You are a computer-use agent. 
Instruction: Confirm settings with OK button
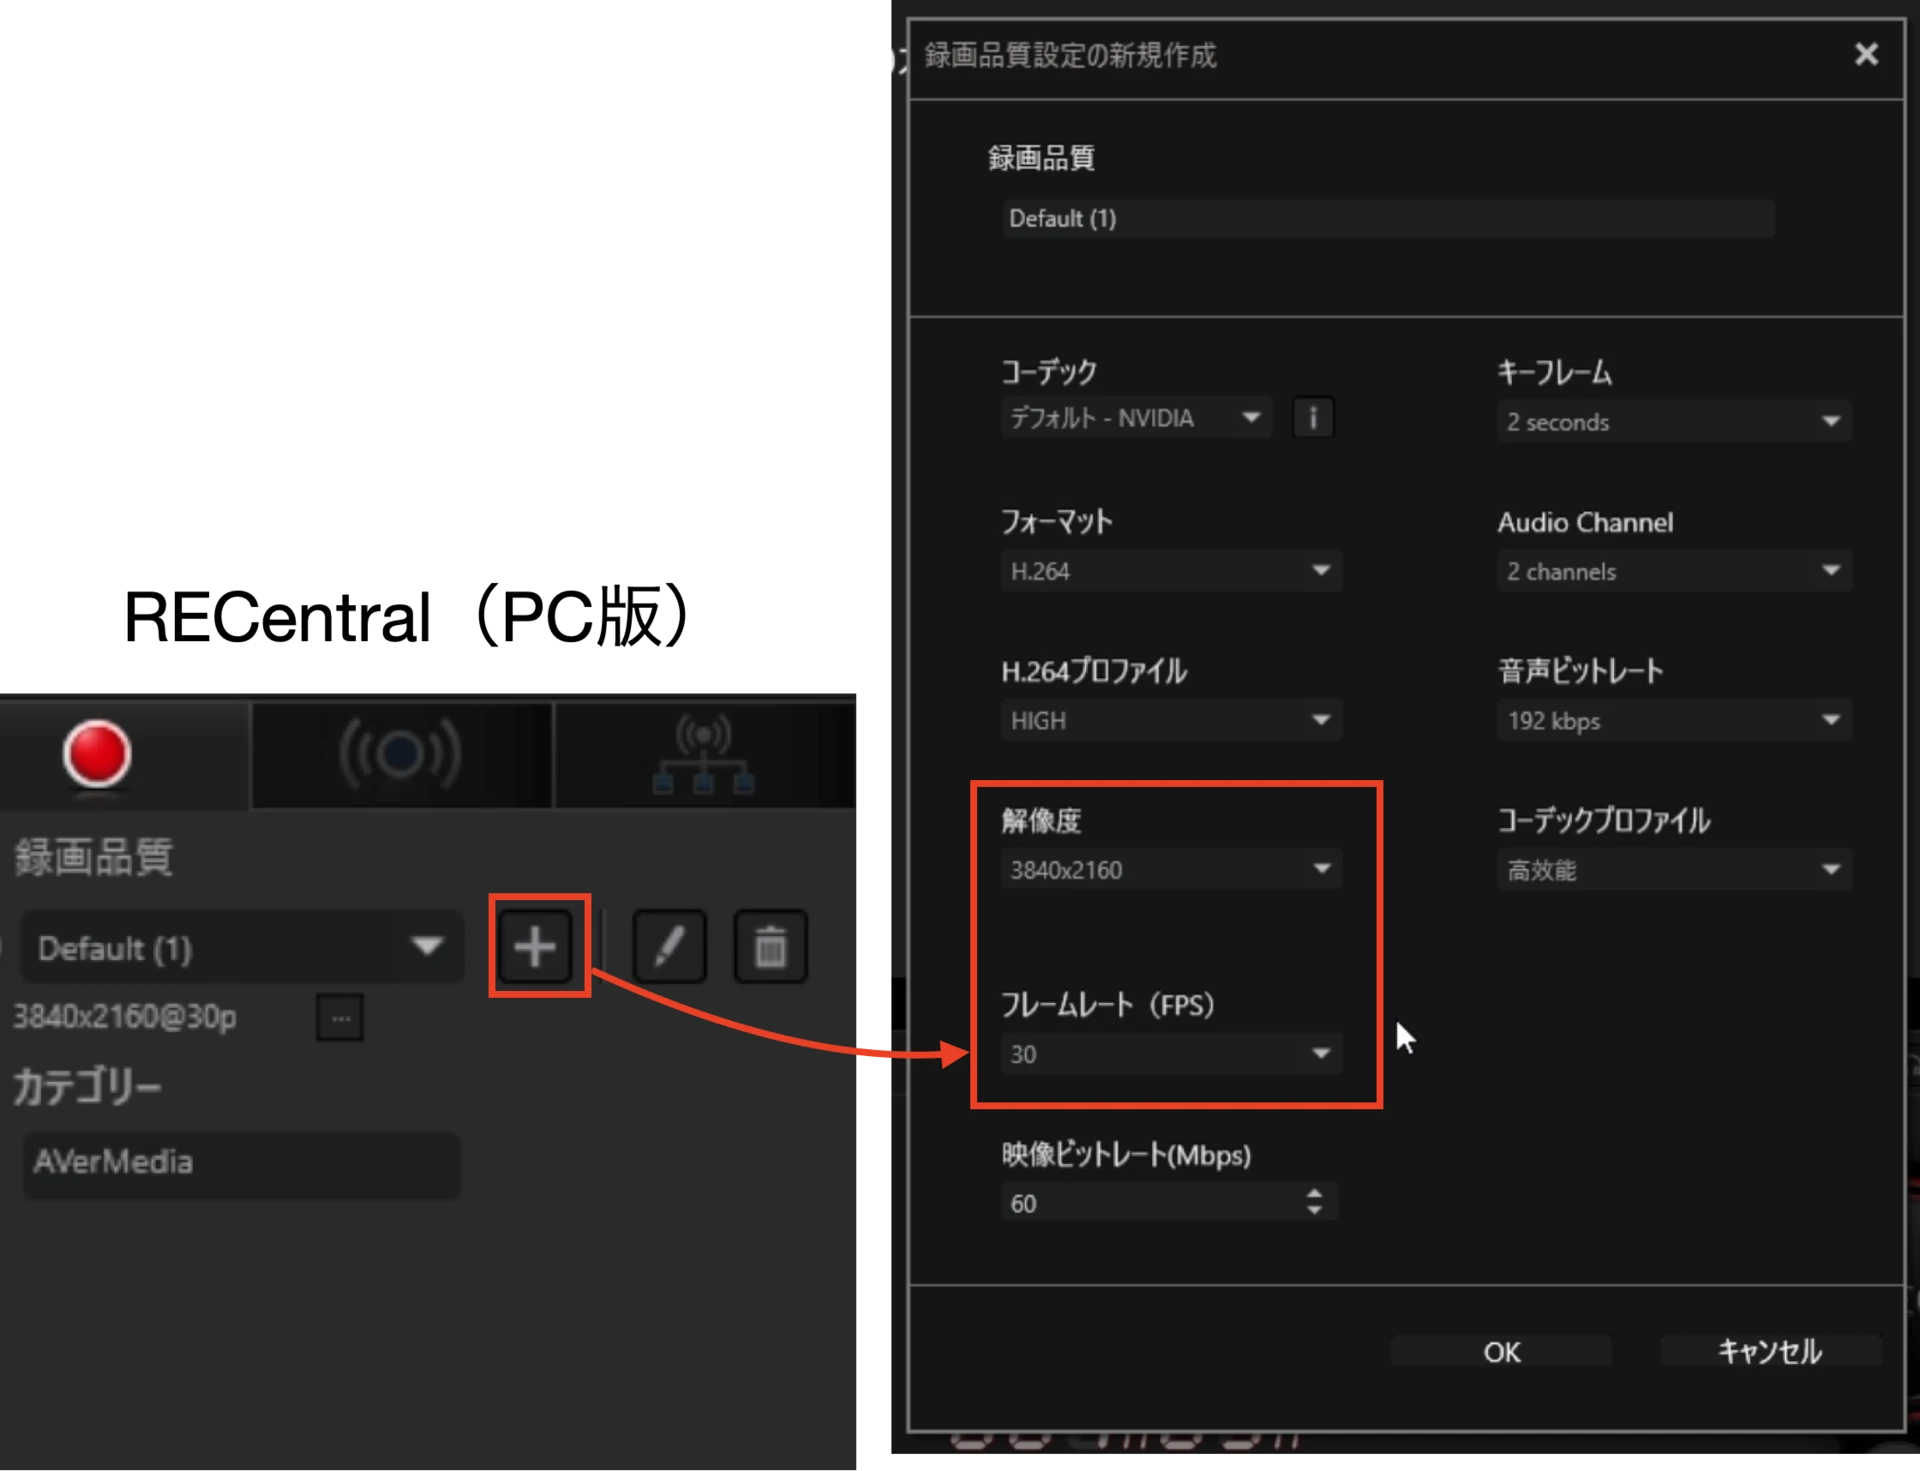pos(1501,1351)
